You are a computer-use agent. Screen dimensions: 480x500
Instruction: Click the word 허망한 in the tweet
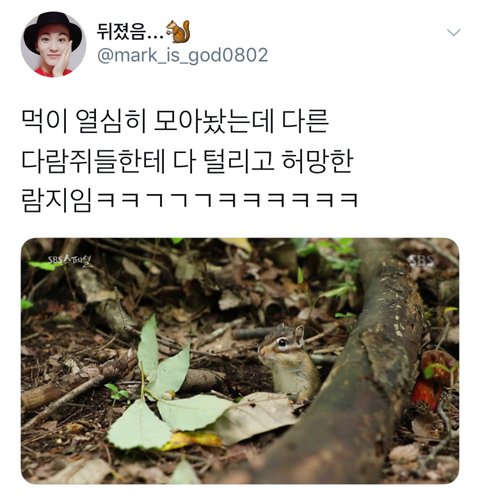click(318, 162)
